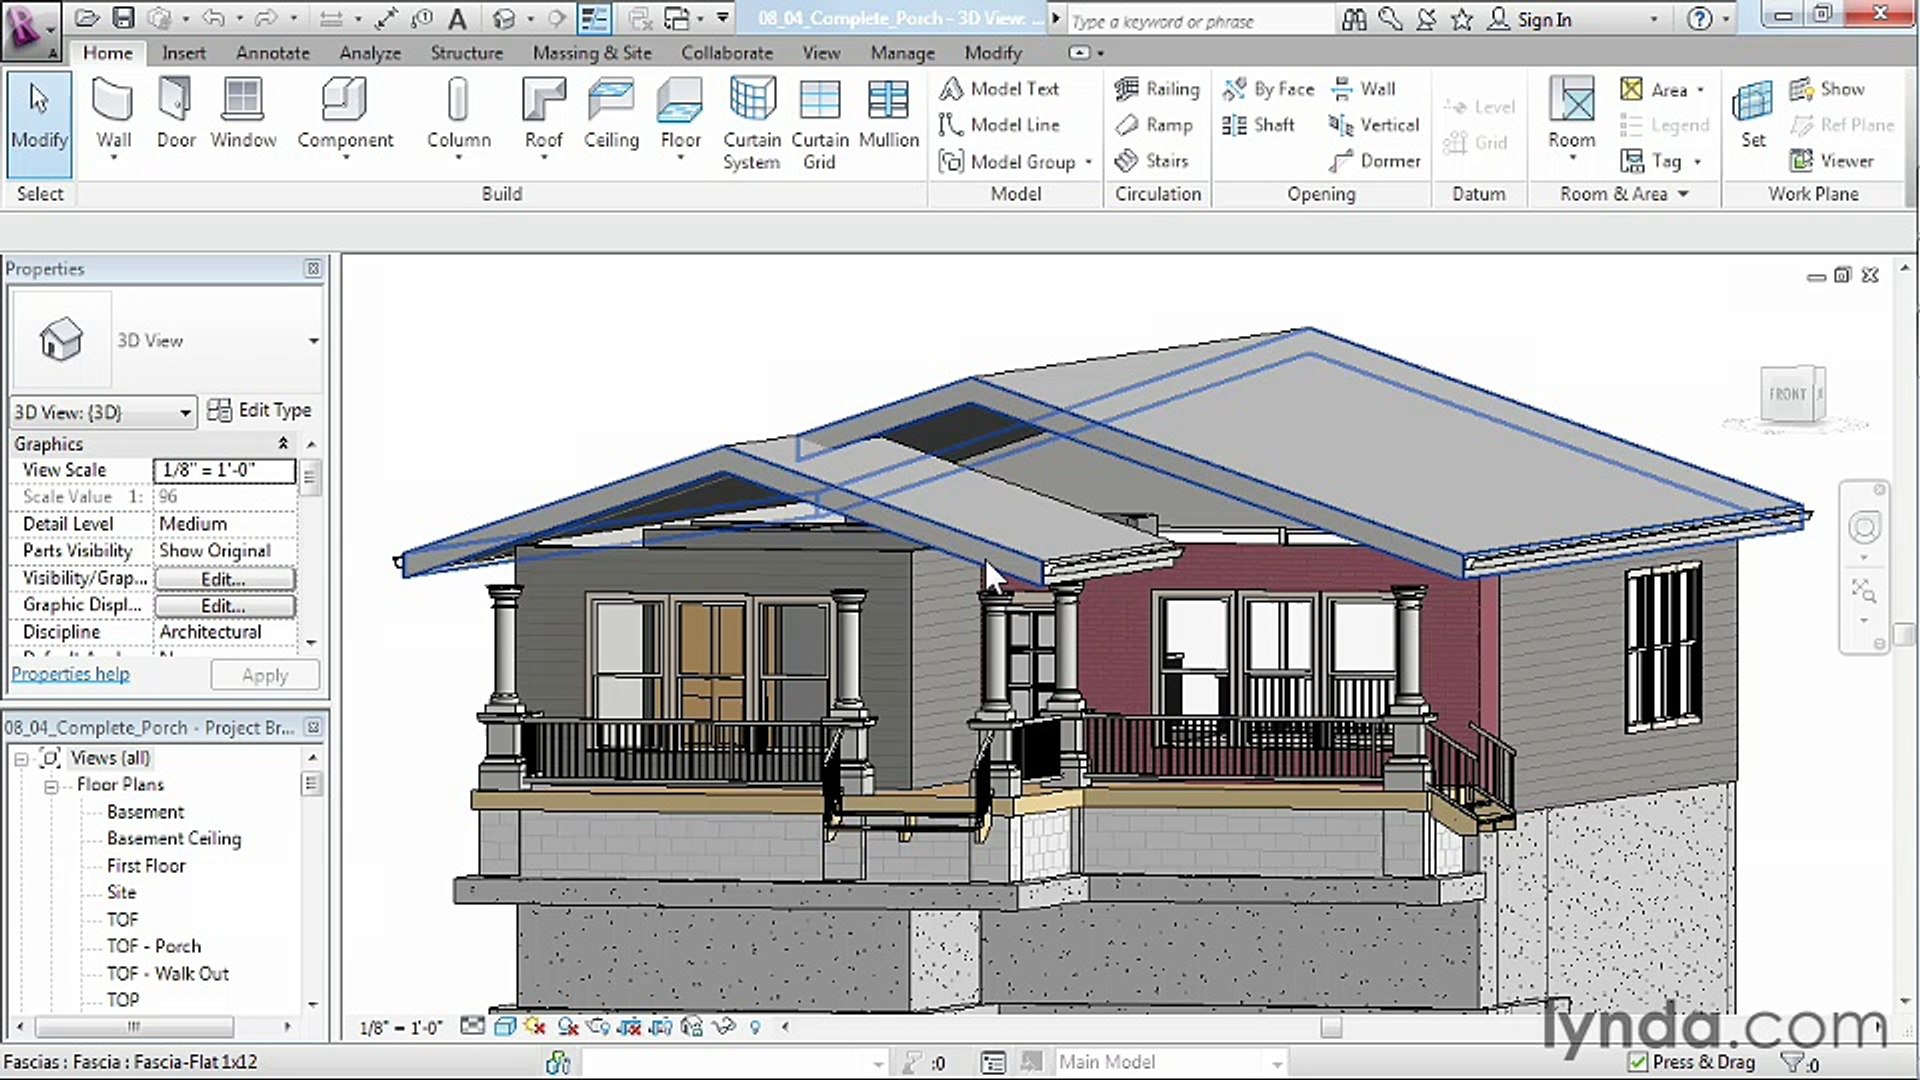
Task: Open the 3D View type dropdown
Action: [x=313, y=341]
